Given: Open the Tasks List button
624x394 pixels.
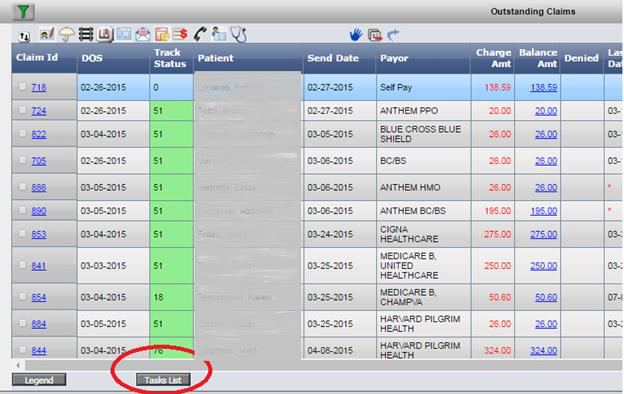Looking at the screenshot, I should click(163, 380).
